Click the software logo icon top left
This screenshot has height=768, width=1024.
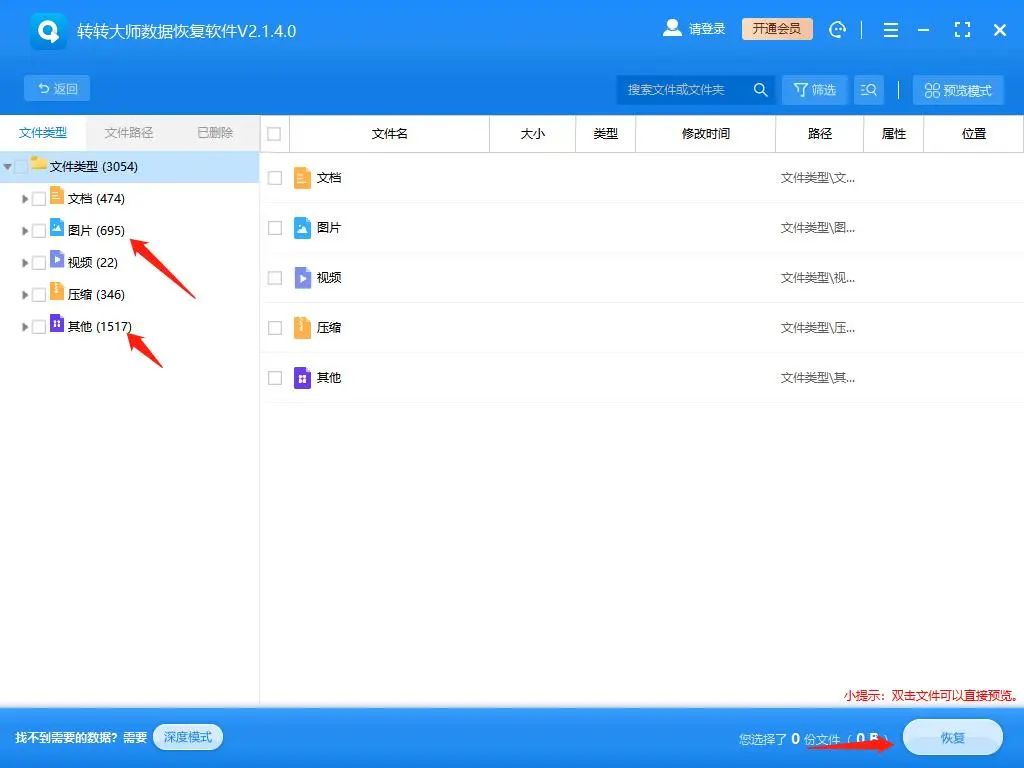click(x=46, y=30)
